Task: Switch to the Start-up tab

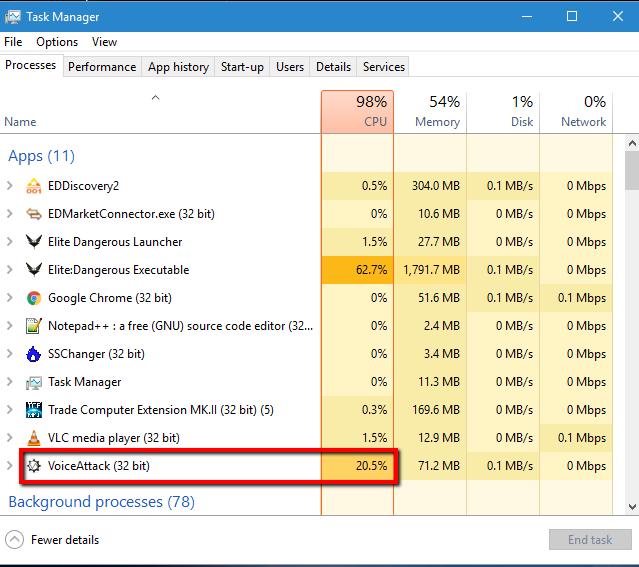Action: (242, 67)
